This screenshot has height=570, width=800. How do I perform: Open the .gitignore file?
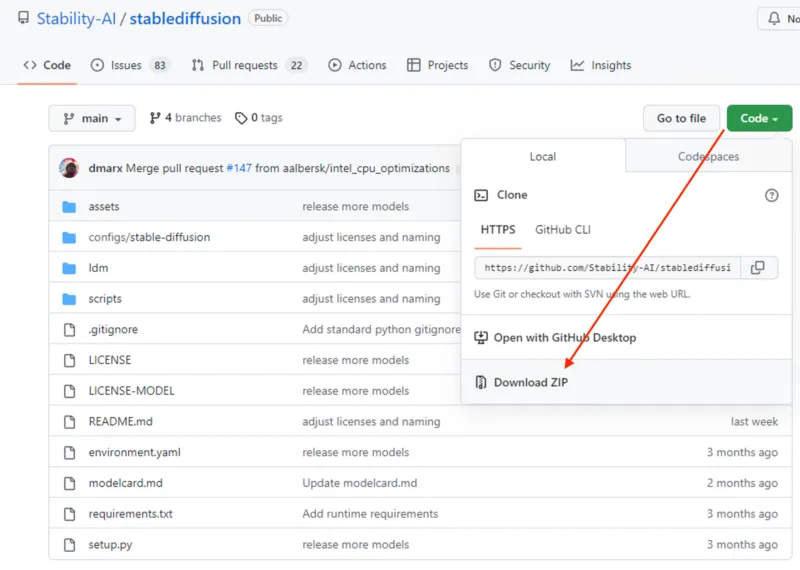pos(113,329)
